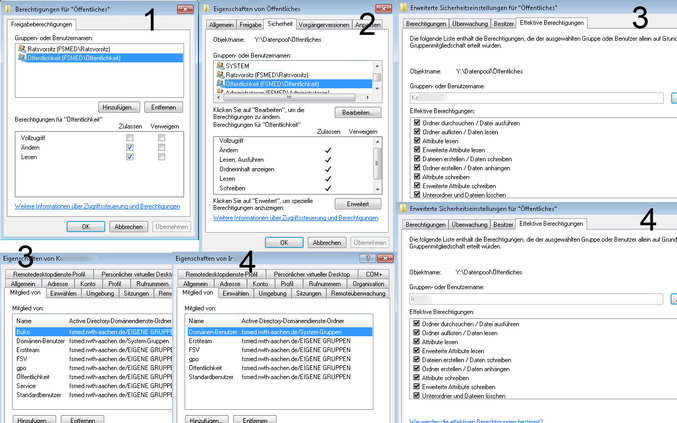Click Name column header in Eigenschaften von Ir

212,321
